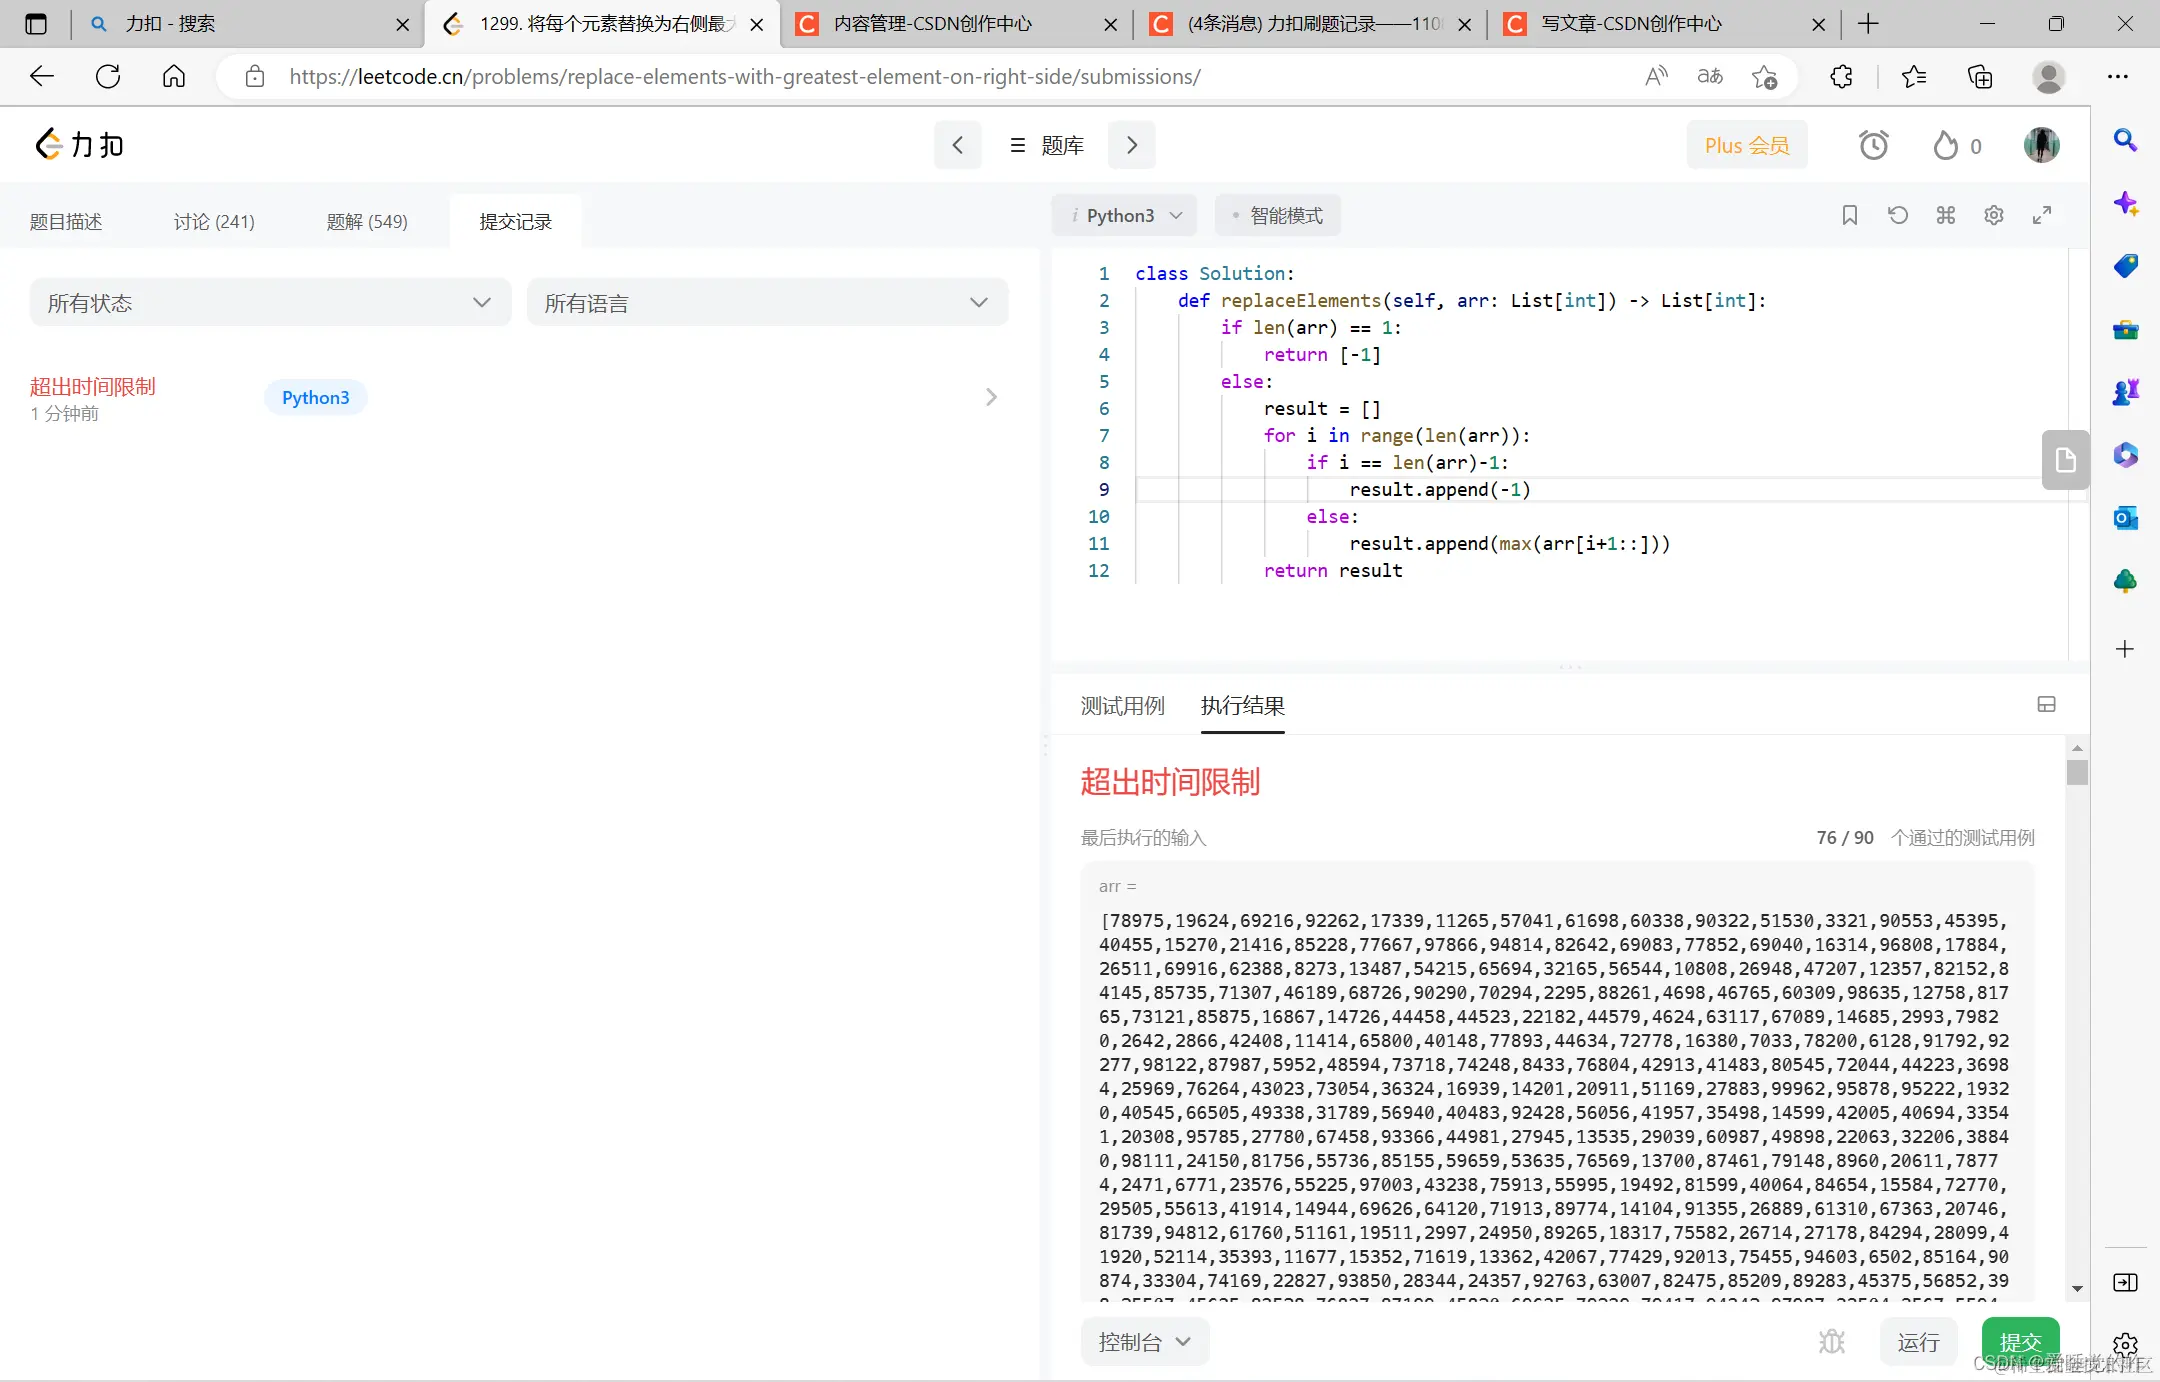
Task: Click the bookmark icon in editor toolbar
Action: click(x=1849, y=215)
